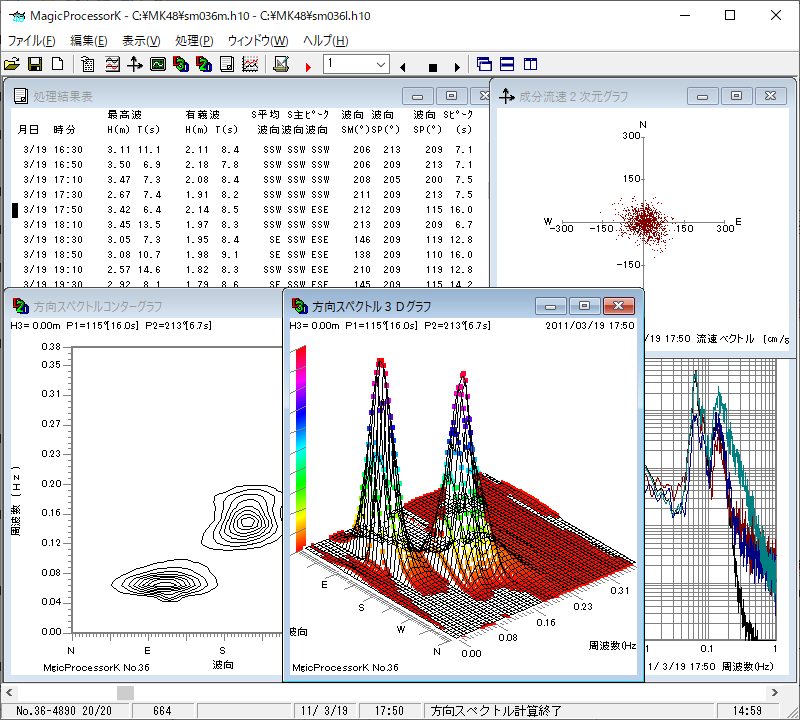This screenshot has height=720, width=800.
Task: Select the 3/19 16:30 row in results table
Action: coord(247,150)
